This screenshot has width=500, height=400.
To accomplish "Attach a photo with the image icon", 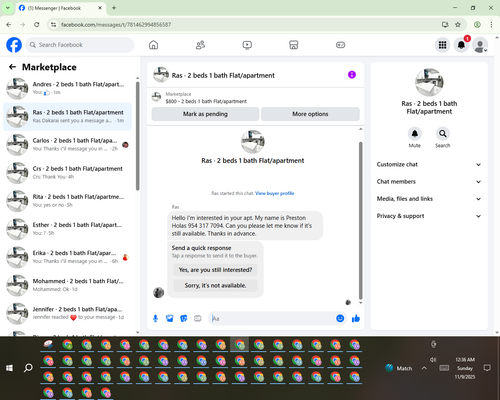I will point(170,319).
